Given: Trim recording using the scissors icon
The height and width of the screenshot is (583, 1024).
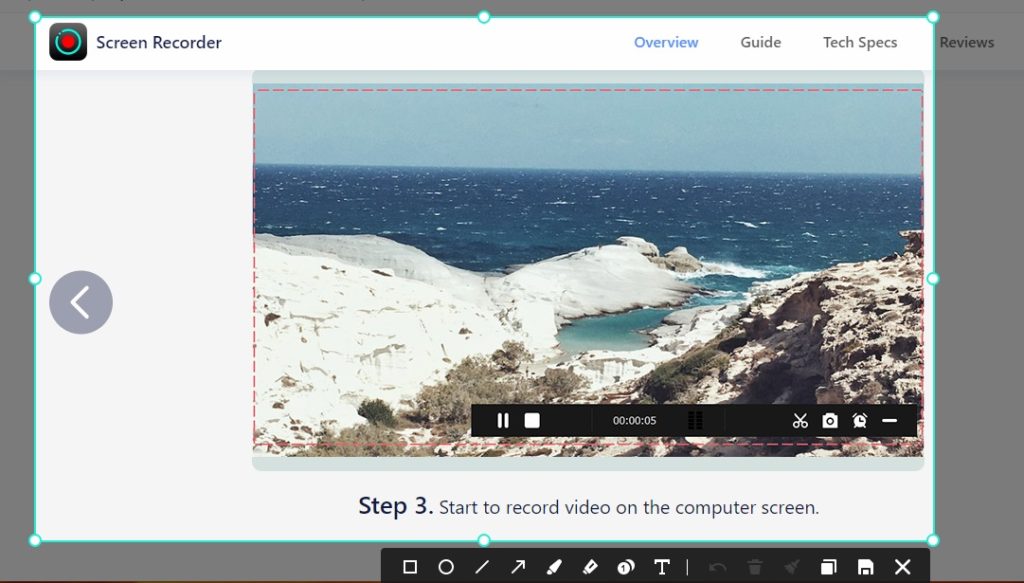Looking at the screenshot, I should (x=799, y=421).
